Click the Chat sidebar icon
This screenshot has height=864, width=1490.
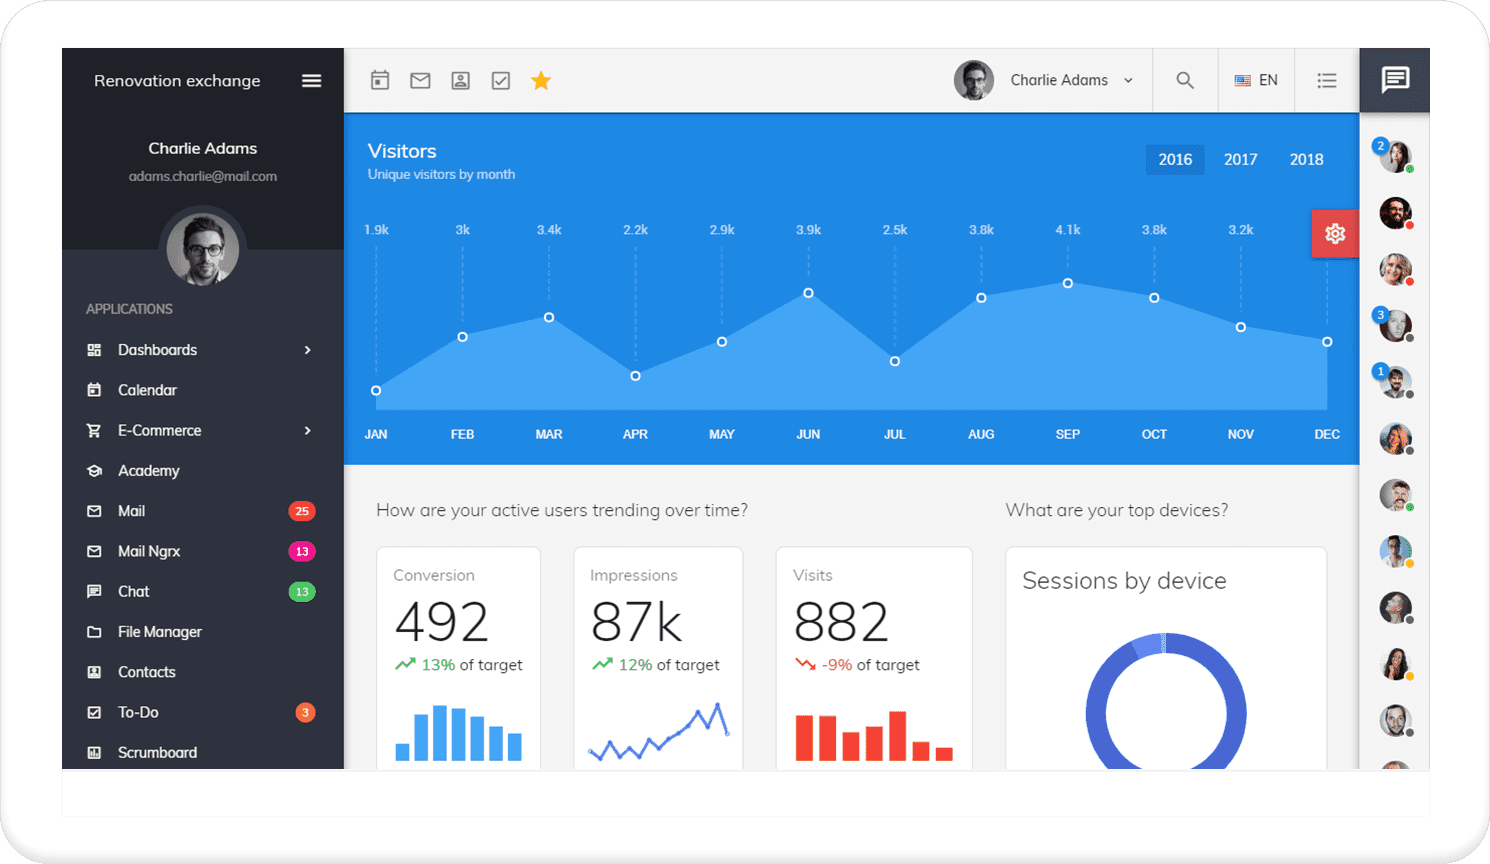pyautogui.click(x=94, y=592)
